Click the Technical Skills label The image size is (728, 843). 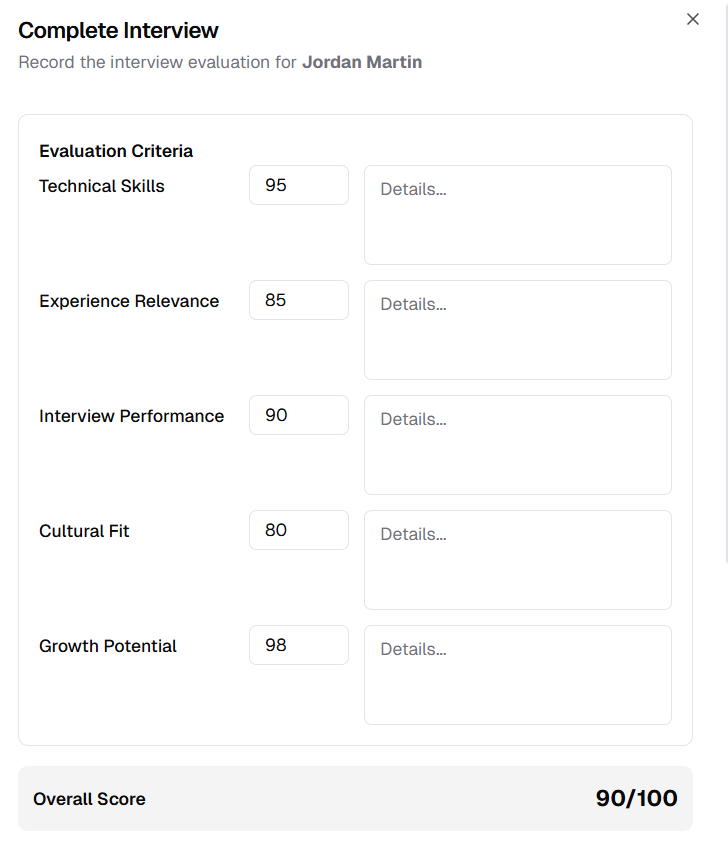coord(101,186)
